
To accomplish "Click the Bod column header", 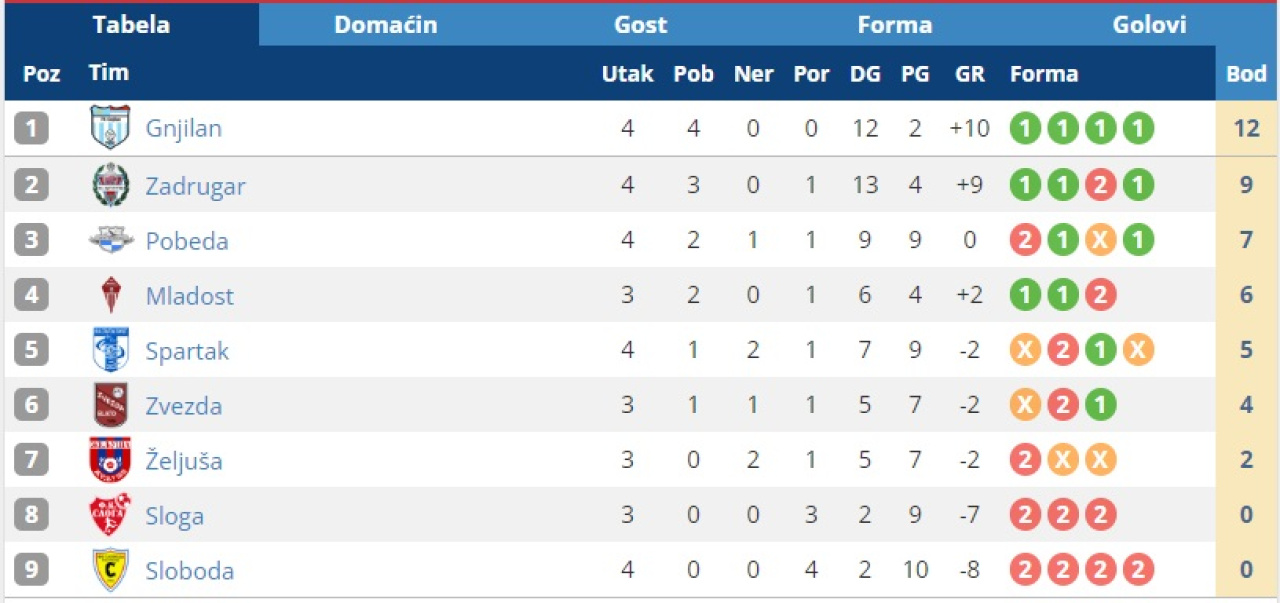I will coord(1246,74).
